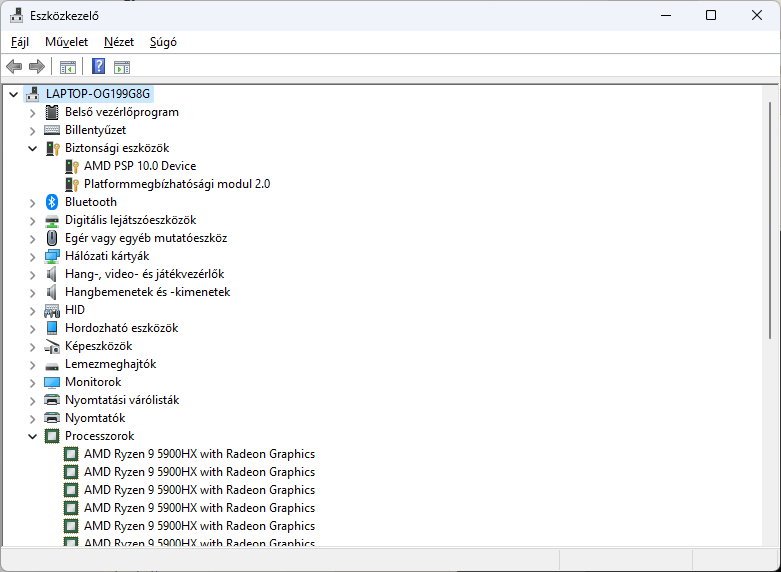Click the keyboard icon for Billentyűzet
Viewport: 781px width, 572px height.
pos(52,130)
